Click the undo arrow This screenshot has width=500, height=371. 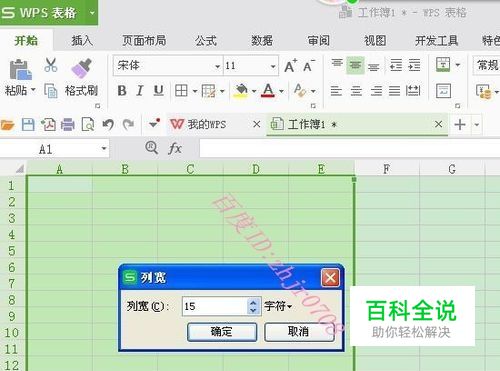point(108,125)
